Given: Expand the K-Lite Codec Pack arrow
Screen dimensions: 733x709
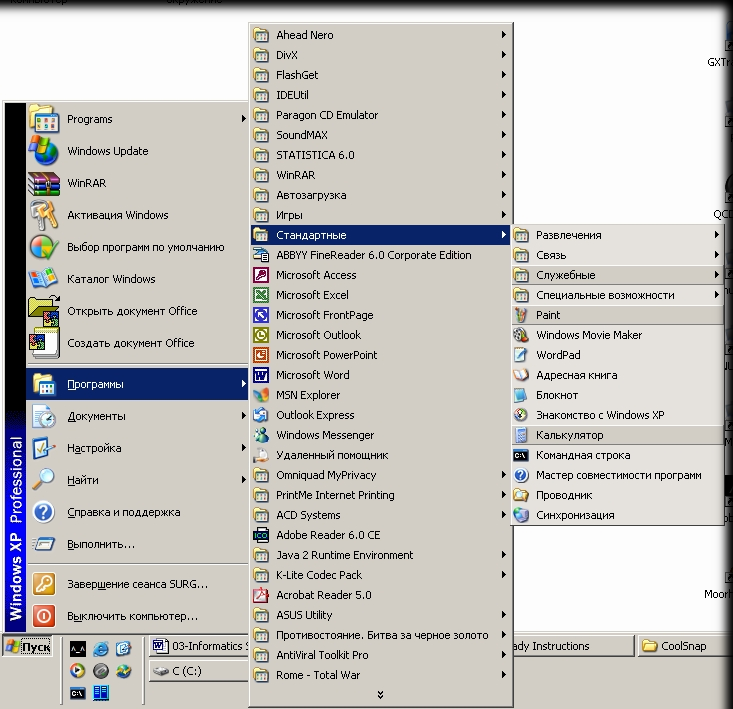Looking at the screenshot, I should click(x=503, y=574).
